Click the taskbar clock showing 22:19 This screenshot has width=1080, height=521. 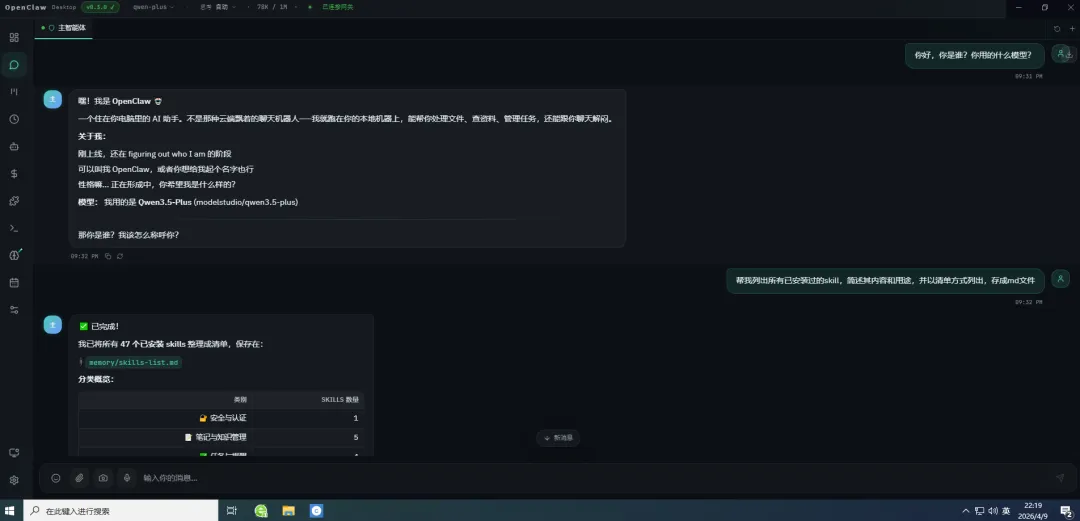coord(1032,511)
